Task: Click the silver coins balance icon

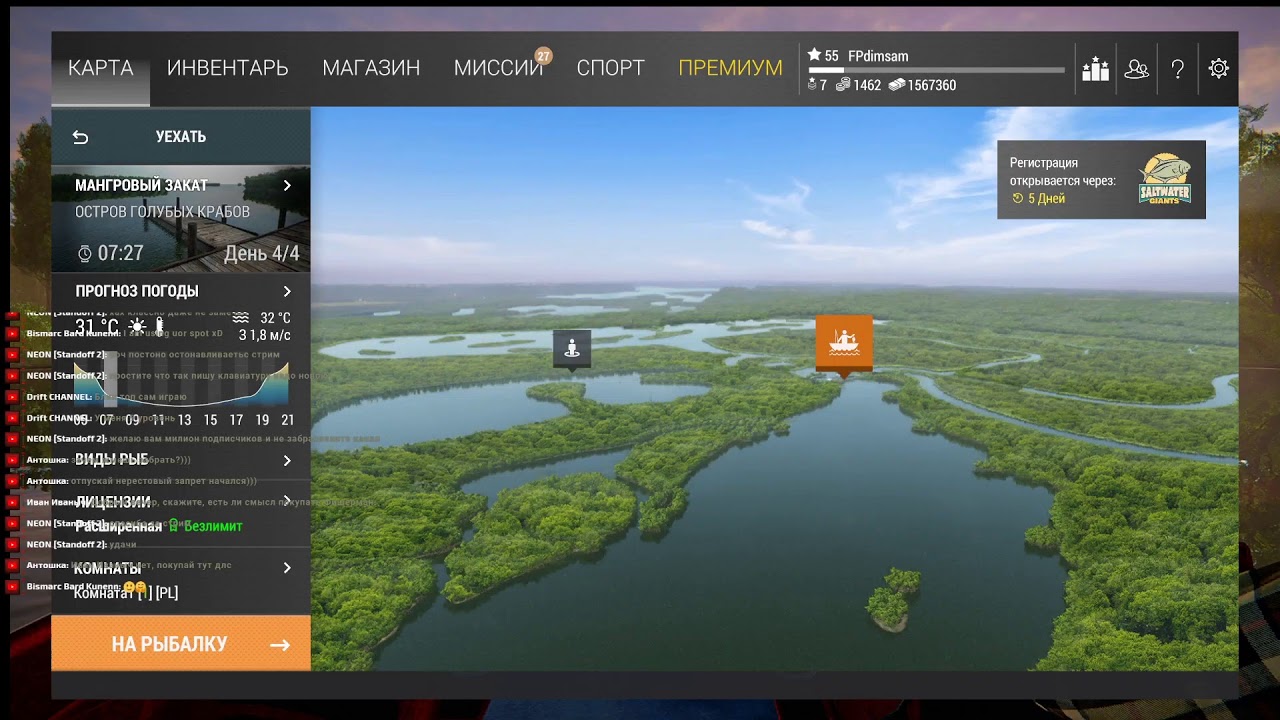Action: pos(843,85)
